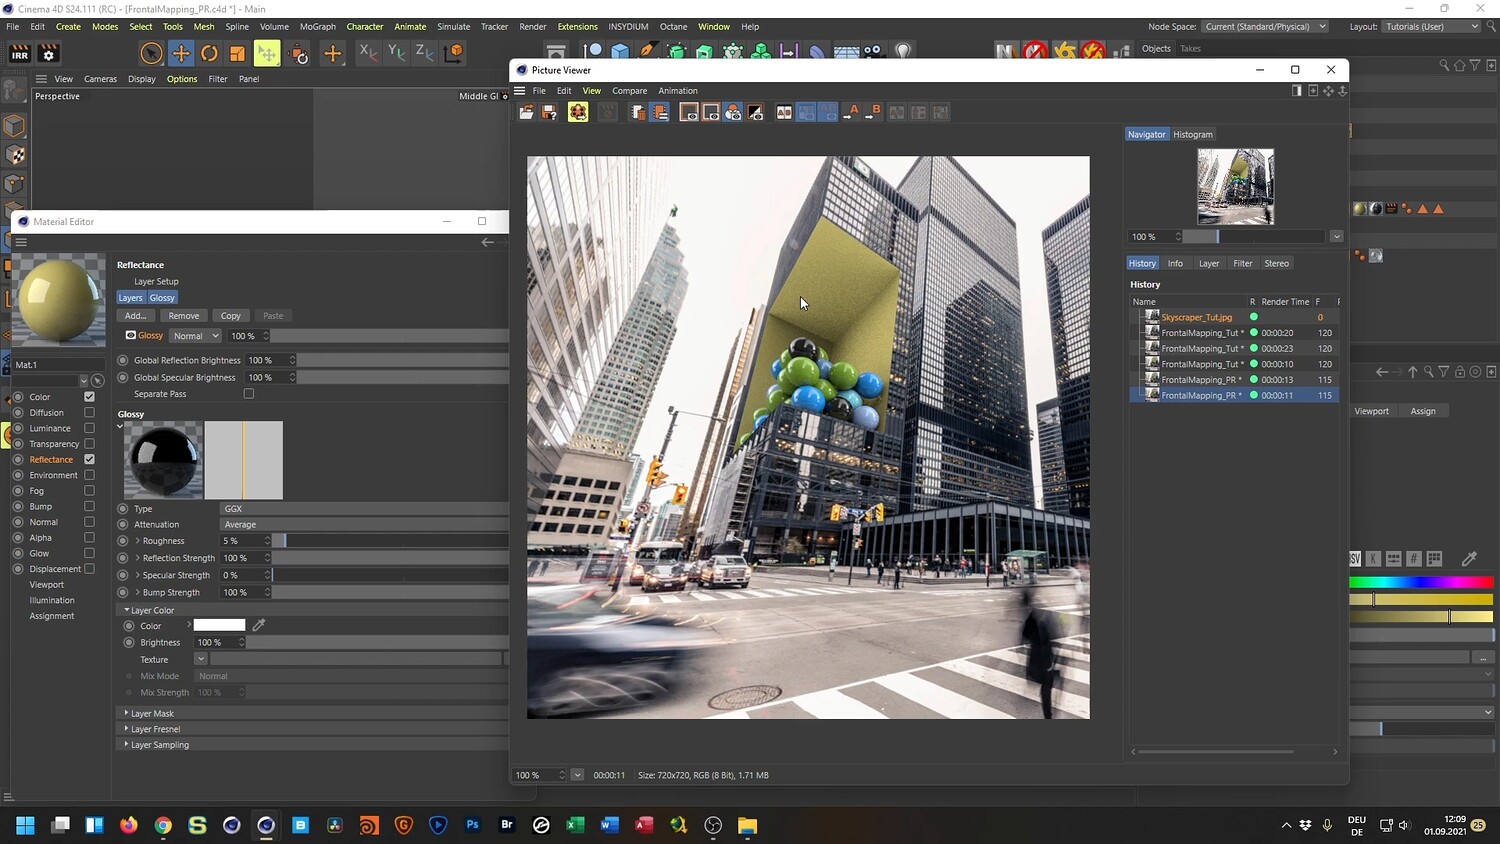Toggle Z axis lock

coord(424,53)
